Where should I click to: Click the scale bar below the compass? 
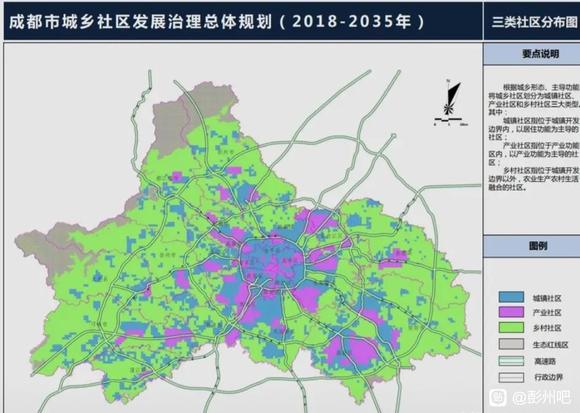(450, 121)
